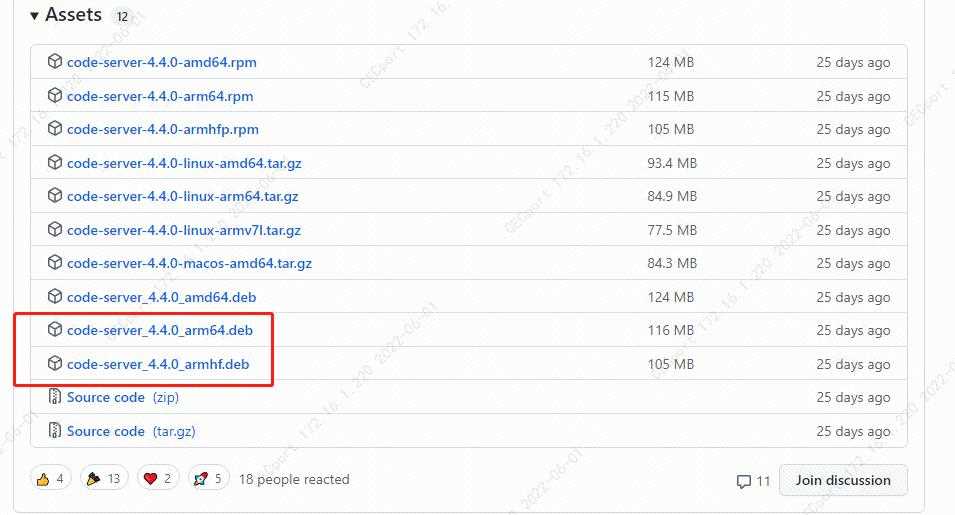This screenshot has width=955, height=515.
Task: Click zip file icon beside Source code (zip)
Action: pos(55,396)
